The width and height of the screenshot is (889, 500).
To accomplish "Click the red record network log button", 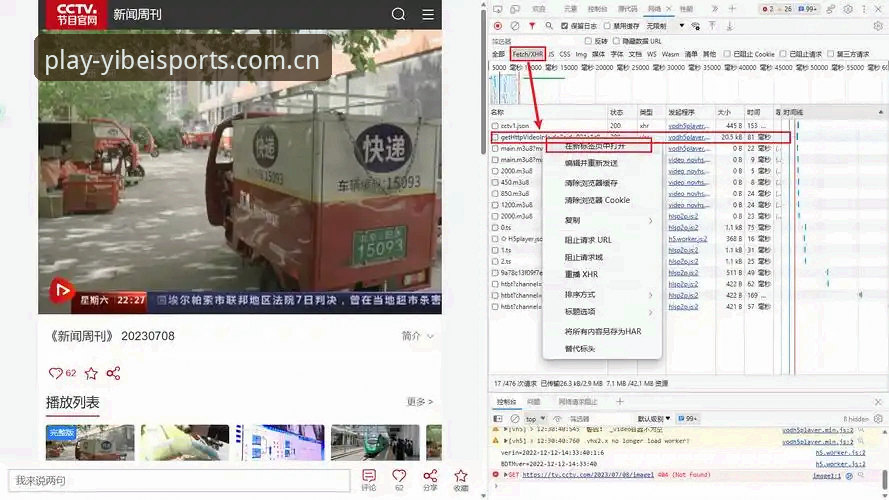I will [x=498, y=26].
